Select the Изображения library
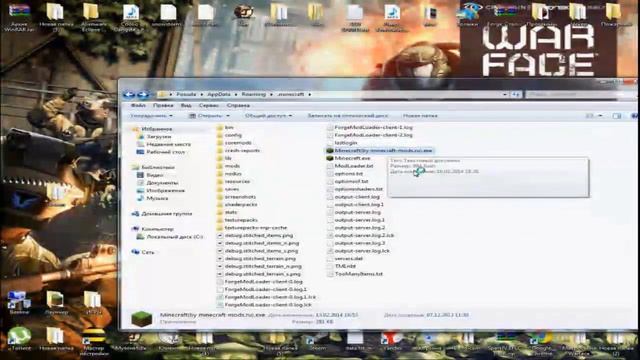This screenshot has height=360, width=640. pos(165,191)
